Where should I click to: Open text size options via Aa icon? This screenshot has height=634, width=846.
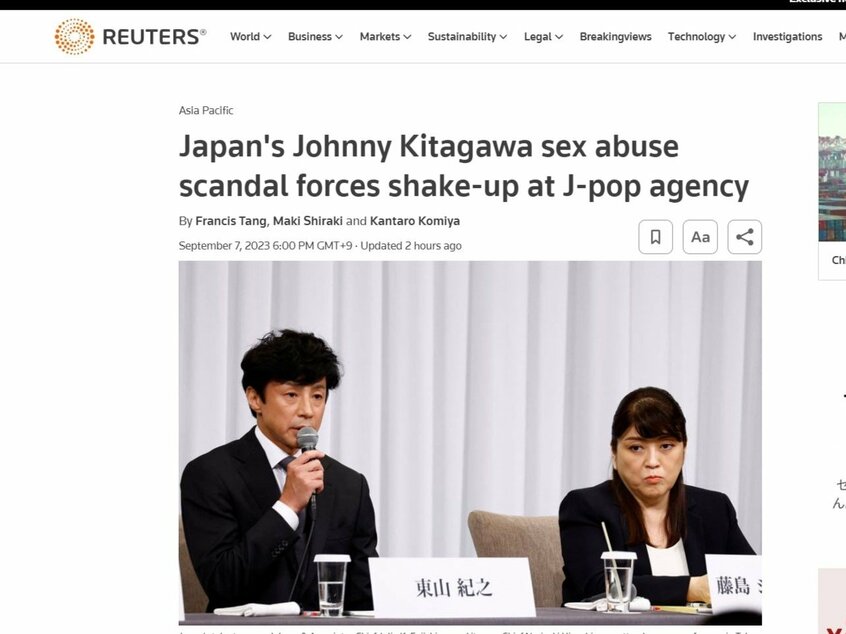coord(700,237)
